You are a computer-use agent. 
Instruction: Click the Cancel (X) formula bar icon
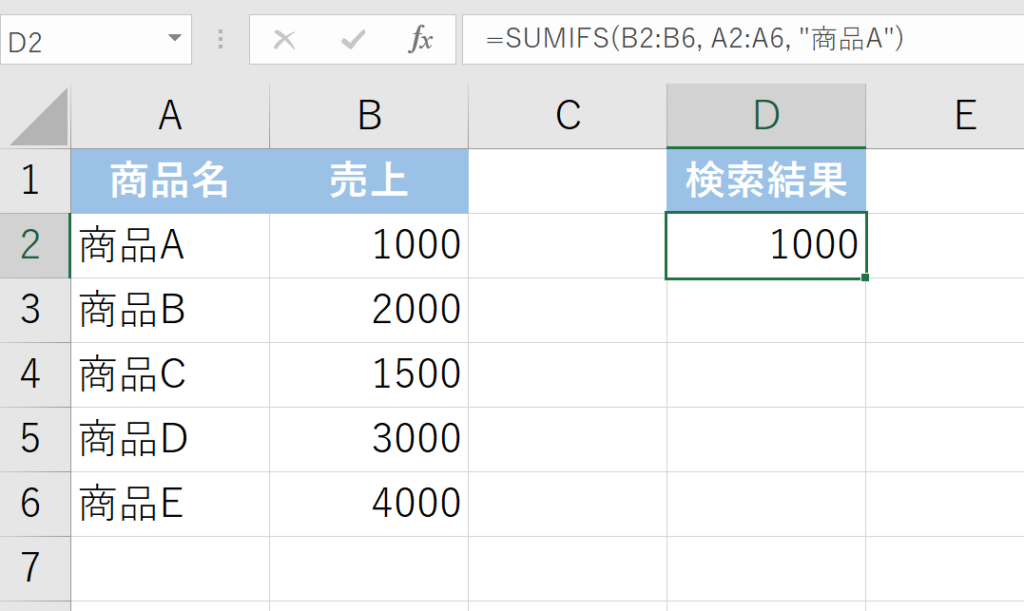click(x=285, y=40)
